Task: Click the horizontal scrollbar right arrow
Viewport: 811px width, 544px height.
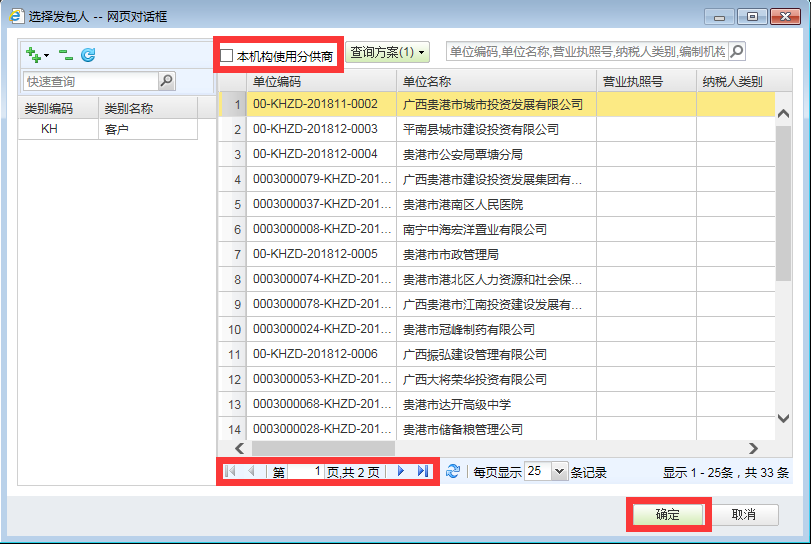Action: pos(753,448)
